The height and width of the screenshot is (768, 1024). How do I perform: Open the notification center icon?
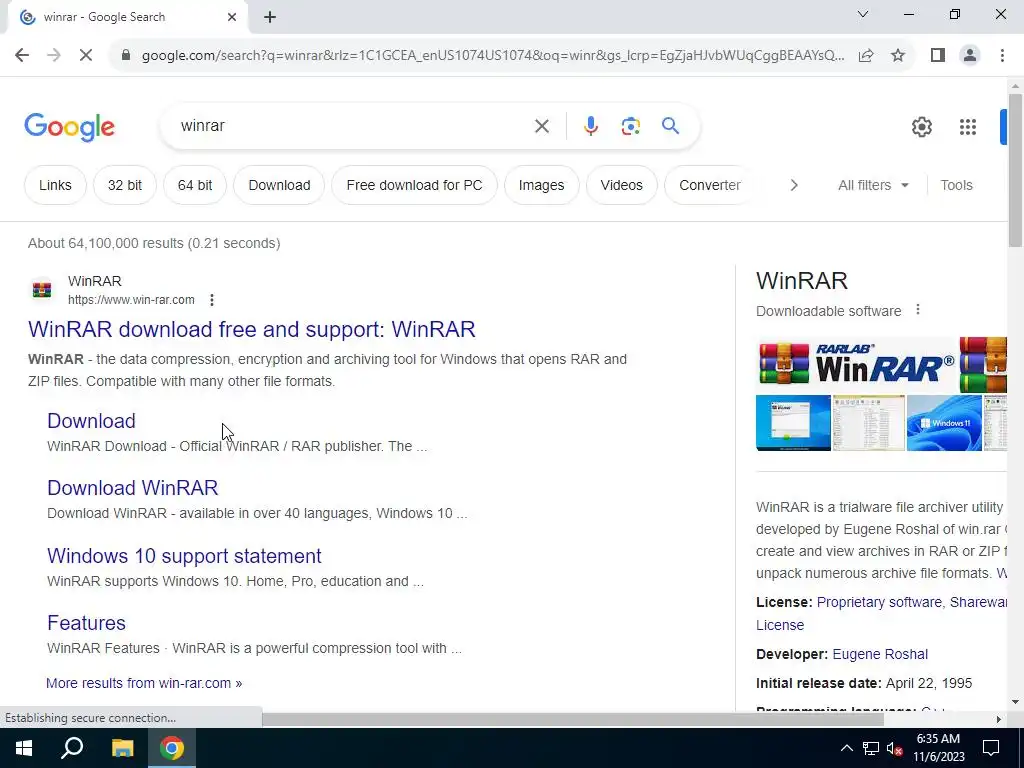point(991,748)
